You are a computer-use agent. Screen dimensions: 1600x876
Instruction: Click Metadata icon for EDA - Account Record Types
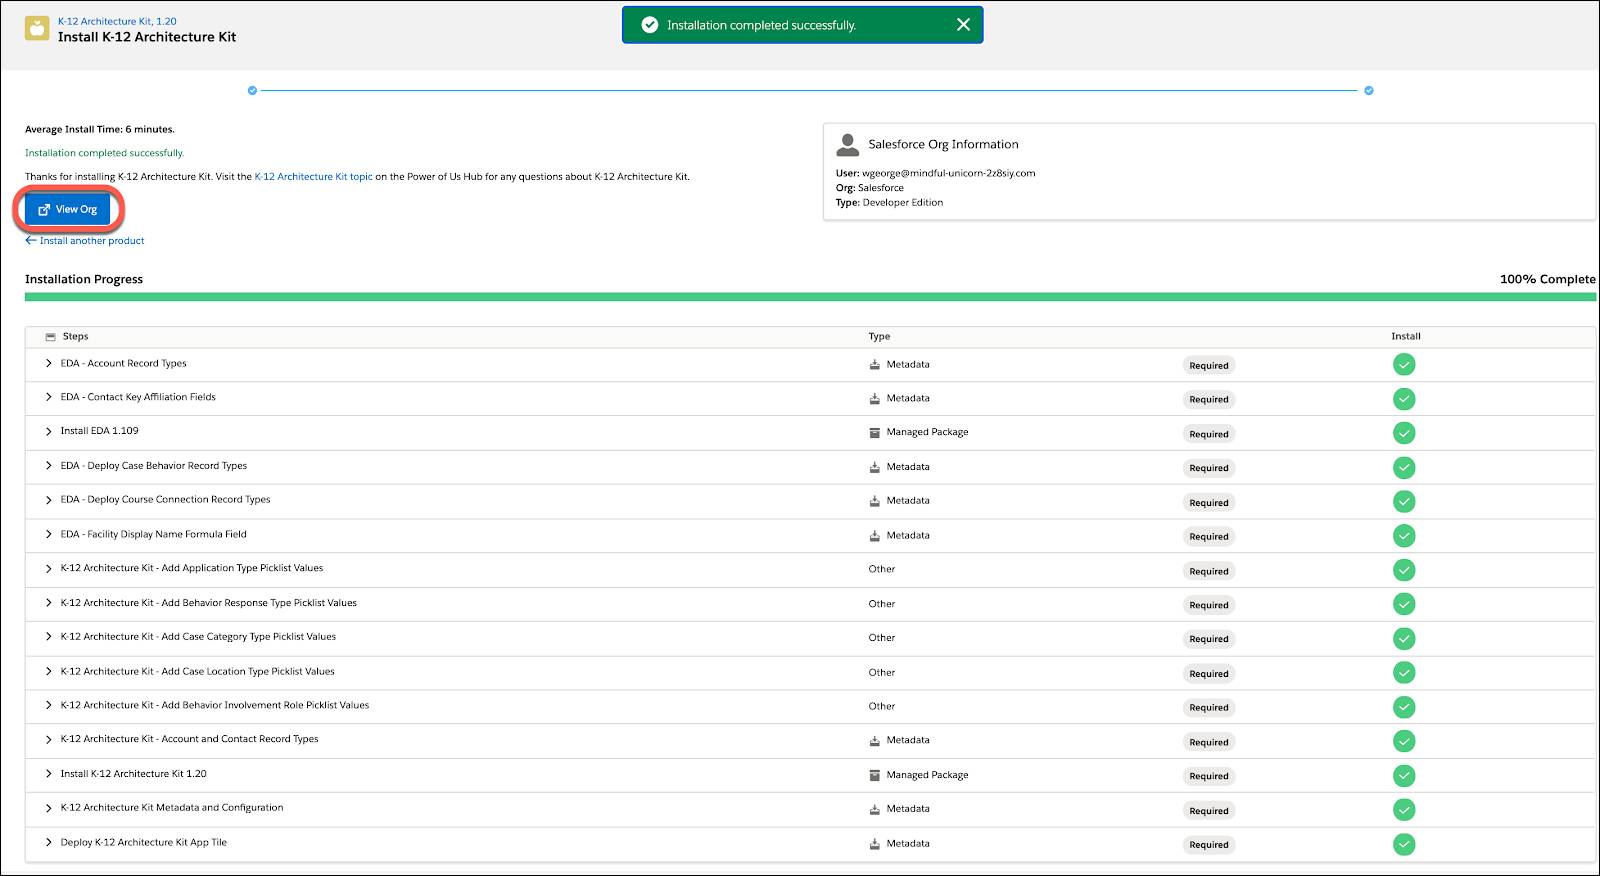pos(875,365)
